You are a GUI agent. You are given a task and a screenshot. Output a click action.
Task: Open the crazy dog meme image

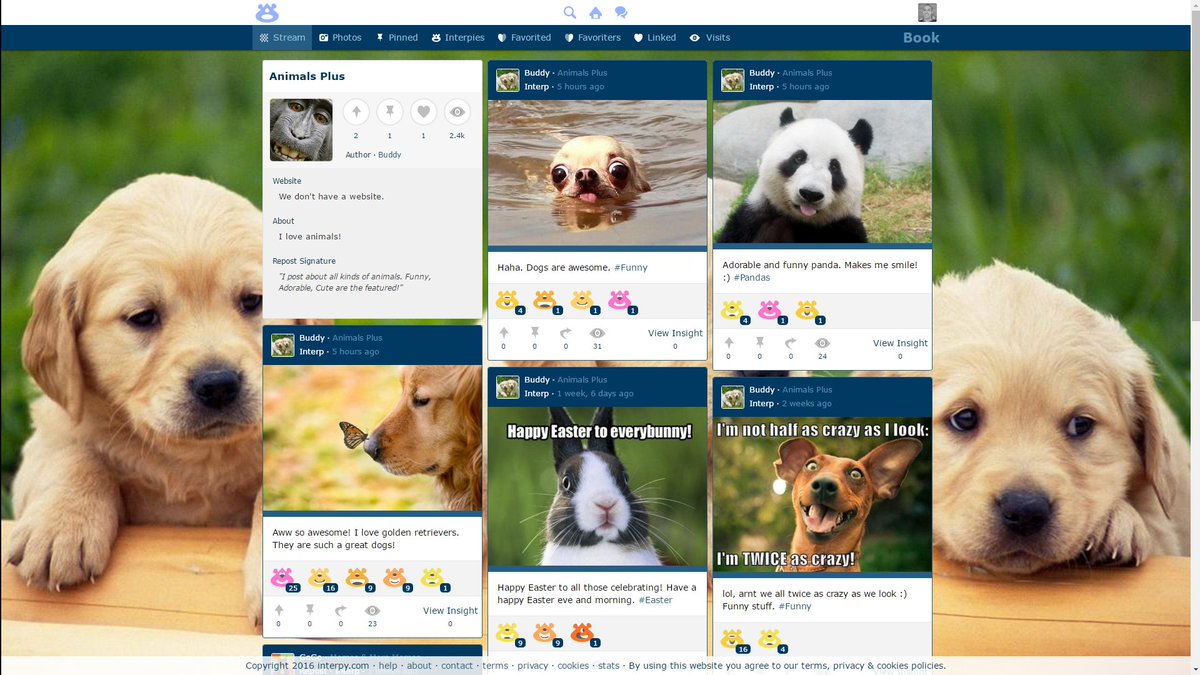point(822,495)
